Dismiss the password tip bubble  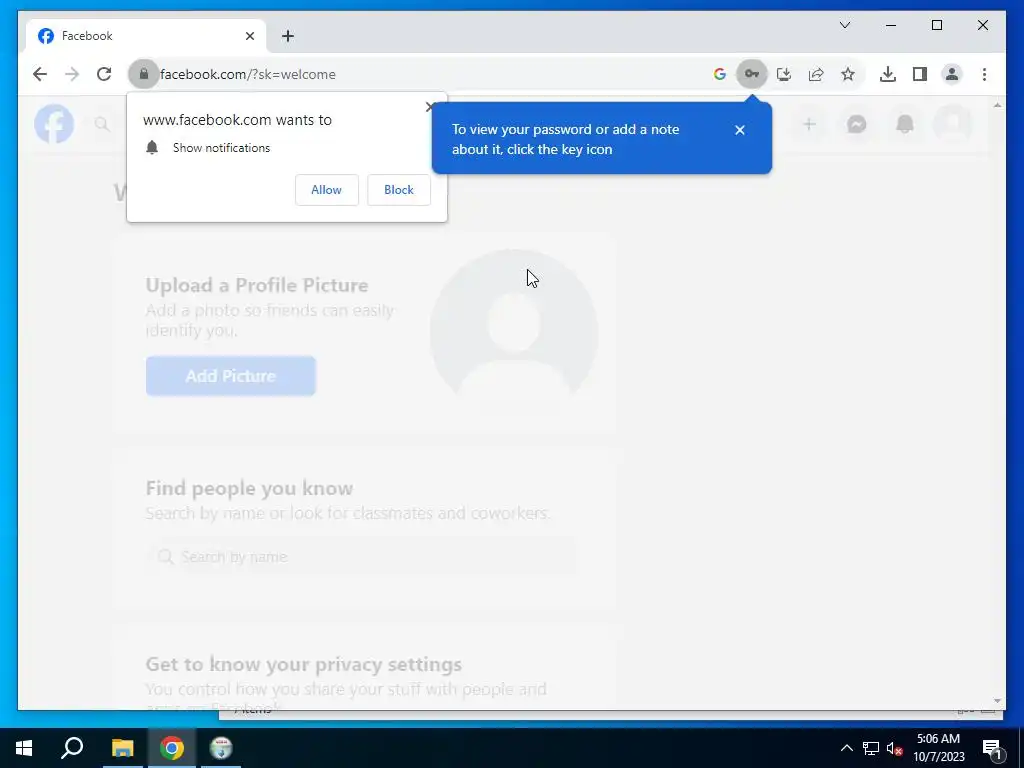click(739, 130)
